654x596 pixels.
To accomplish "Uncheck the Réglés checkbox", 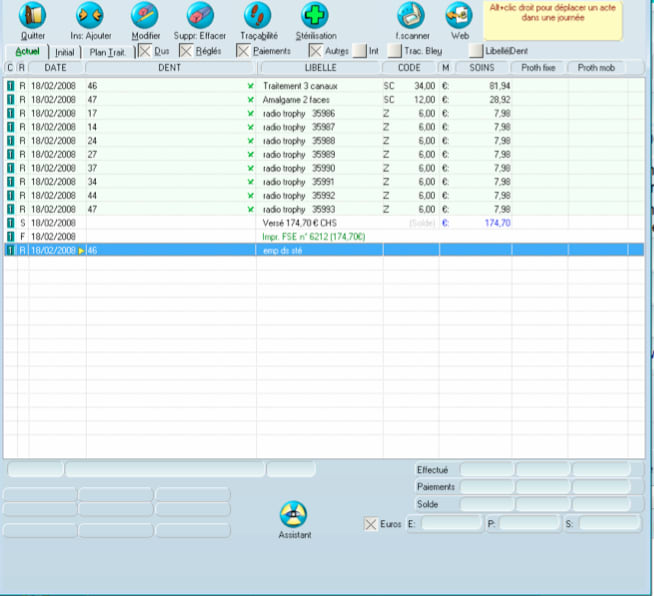I will point(186,50).
